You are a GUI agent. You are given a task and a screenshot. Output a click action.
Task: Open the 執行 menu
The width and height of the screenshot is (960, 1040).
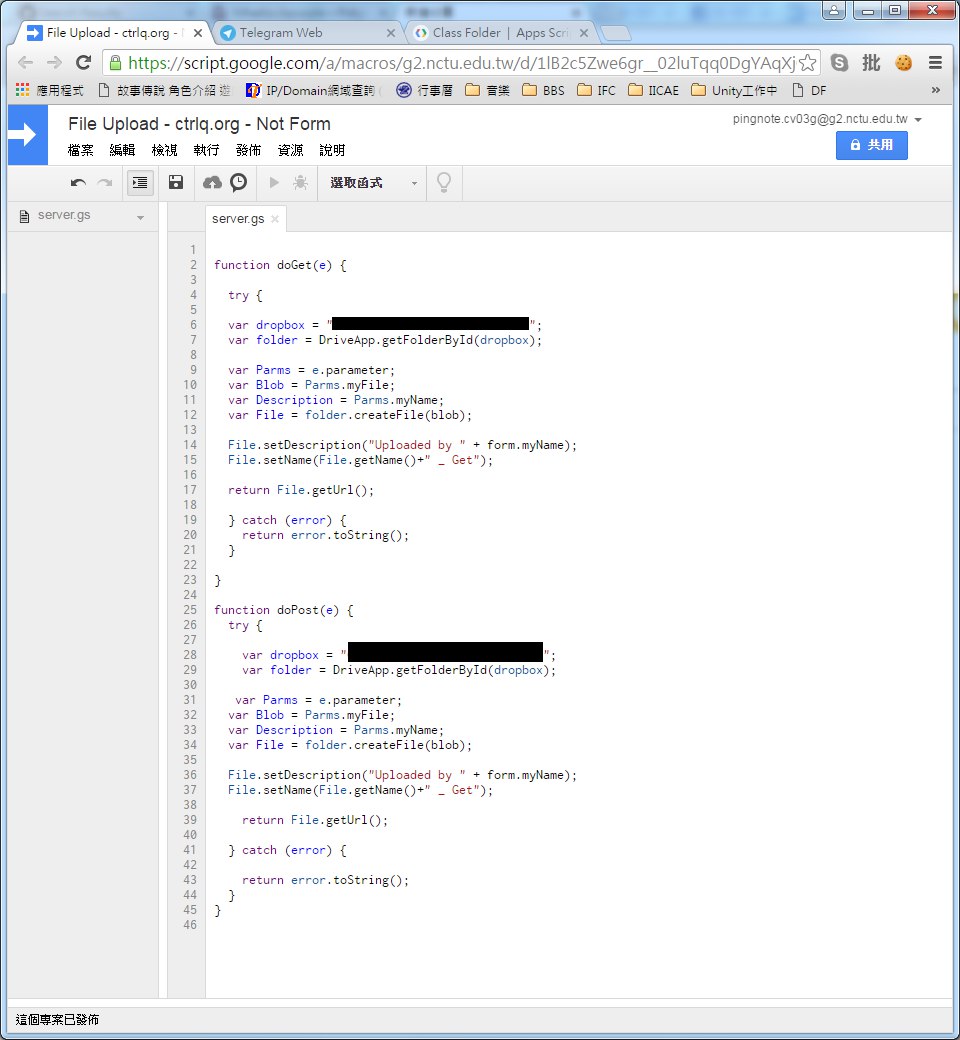pyautogui.click(x=206, y=151)
